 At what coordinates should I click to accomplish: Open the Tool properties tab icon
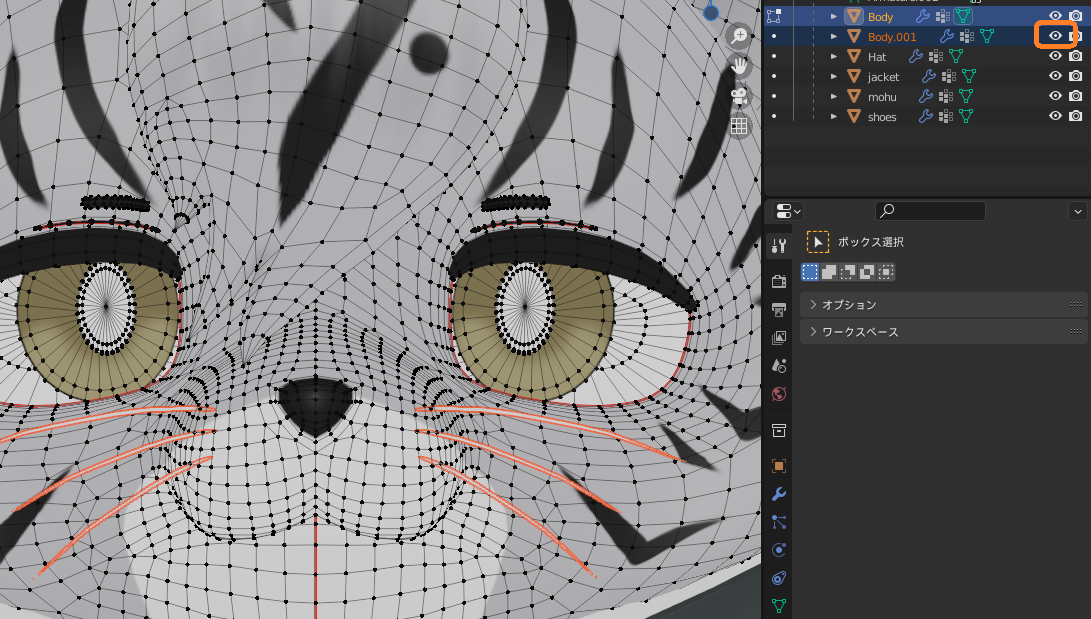click(779, 246)
